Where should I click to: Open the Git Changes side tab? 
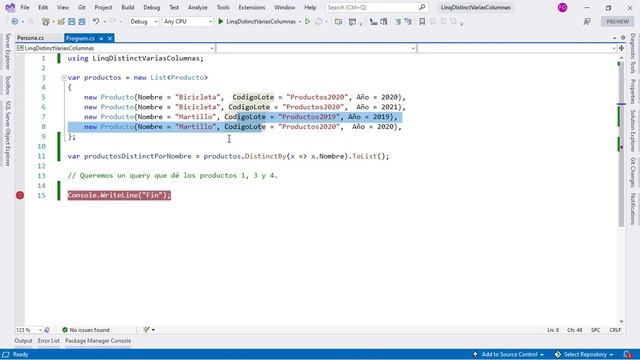click(x=633, y=172)
